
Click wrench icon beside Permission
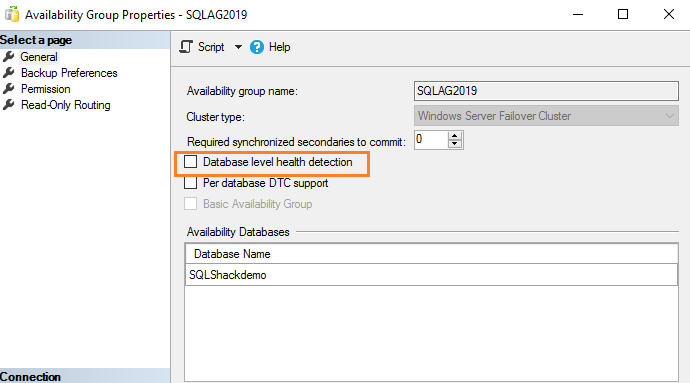[8, 89]
